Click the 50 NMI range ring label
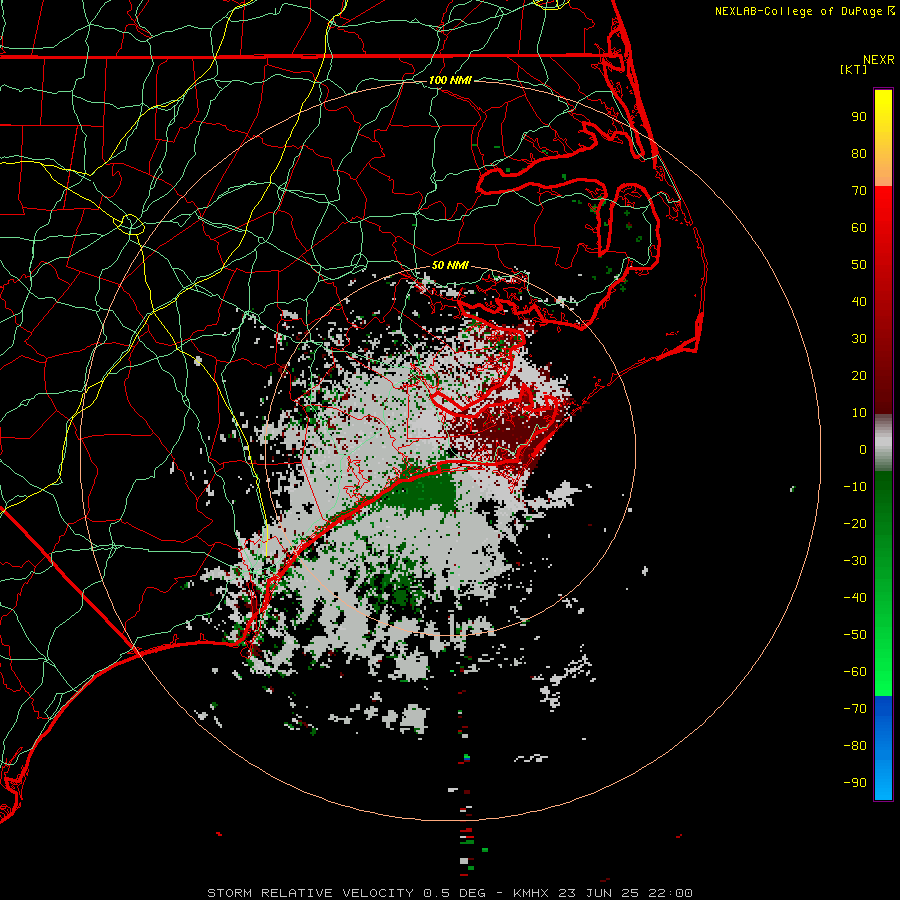Viewport: 900px width, 900px height. [x=450, y=265]
